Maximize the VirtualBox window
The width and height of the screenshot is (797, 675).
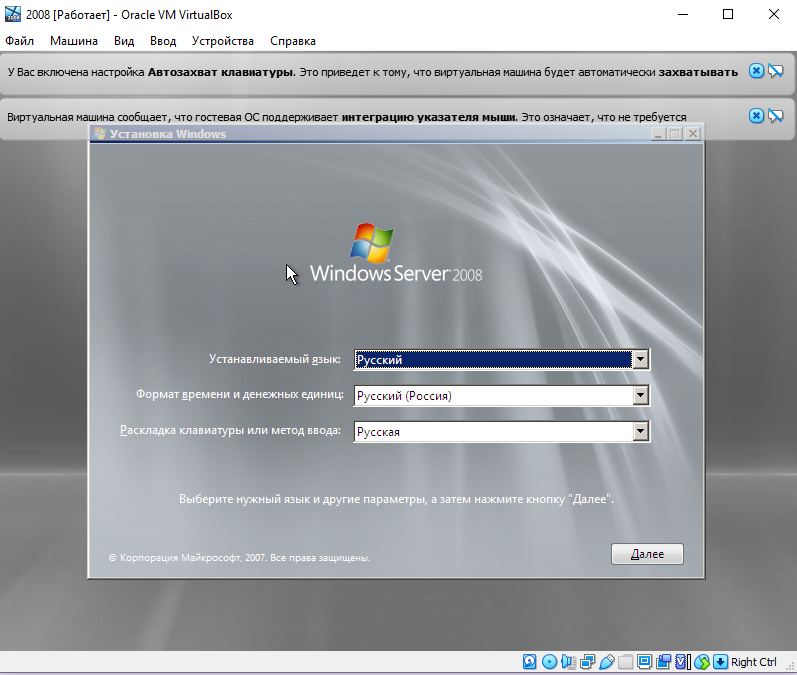point(728,14)
